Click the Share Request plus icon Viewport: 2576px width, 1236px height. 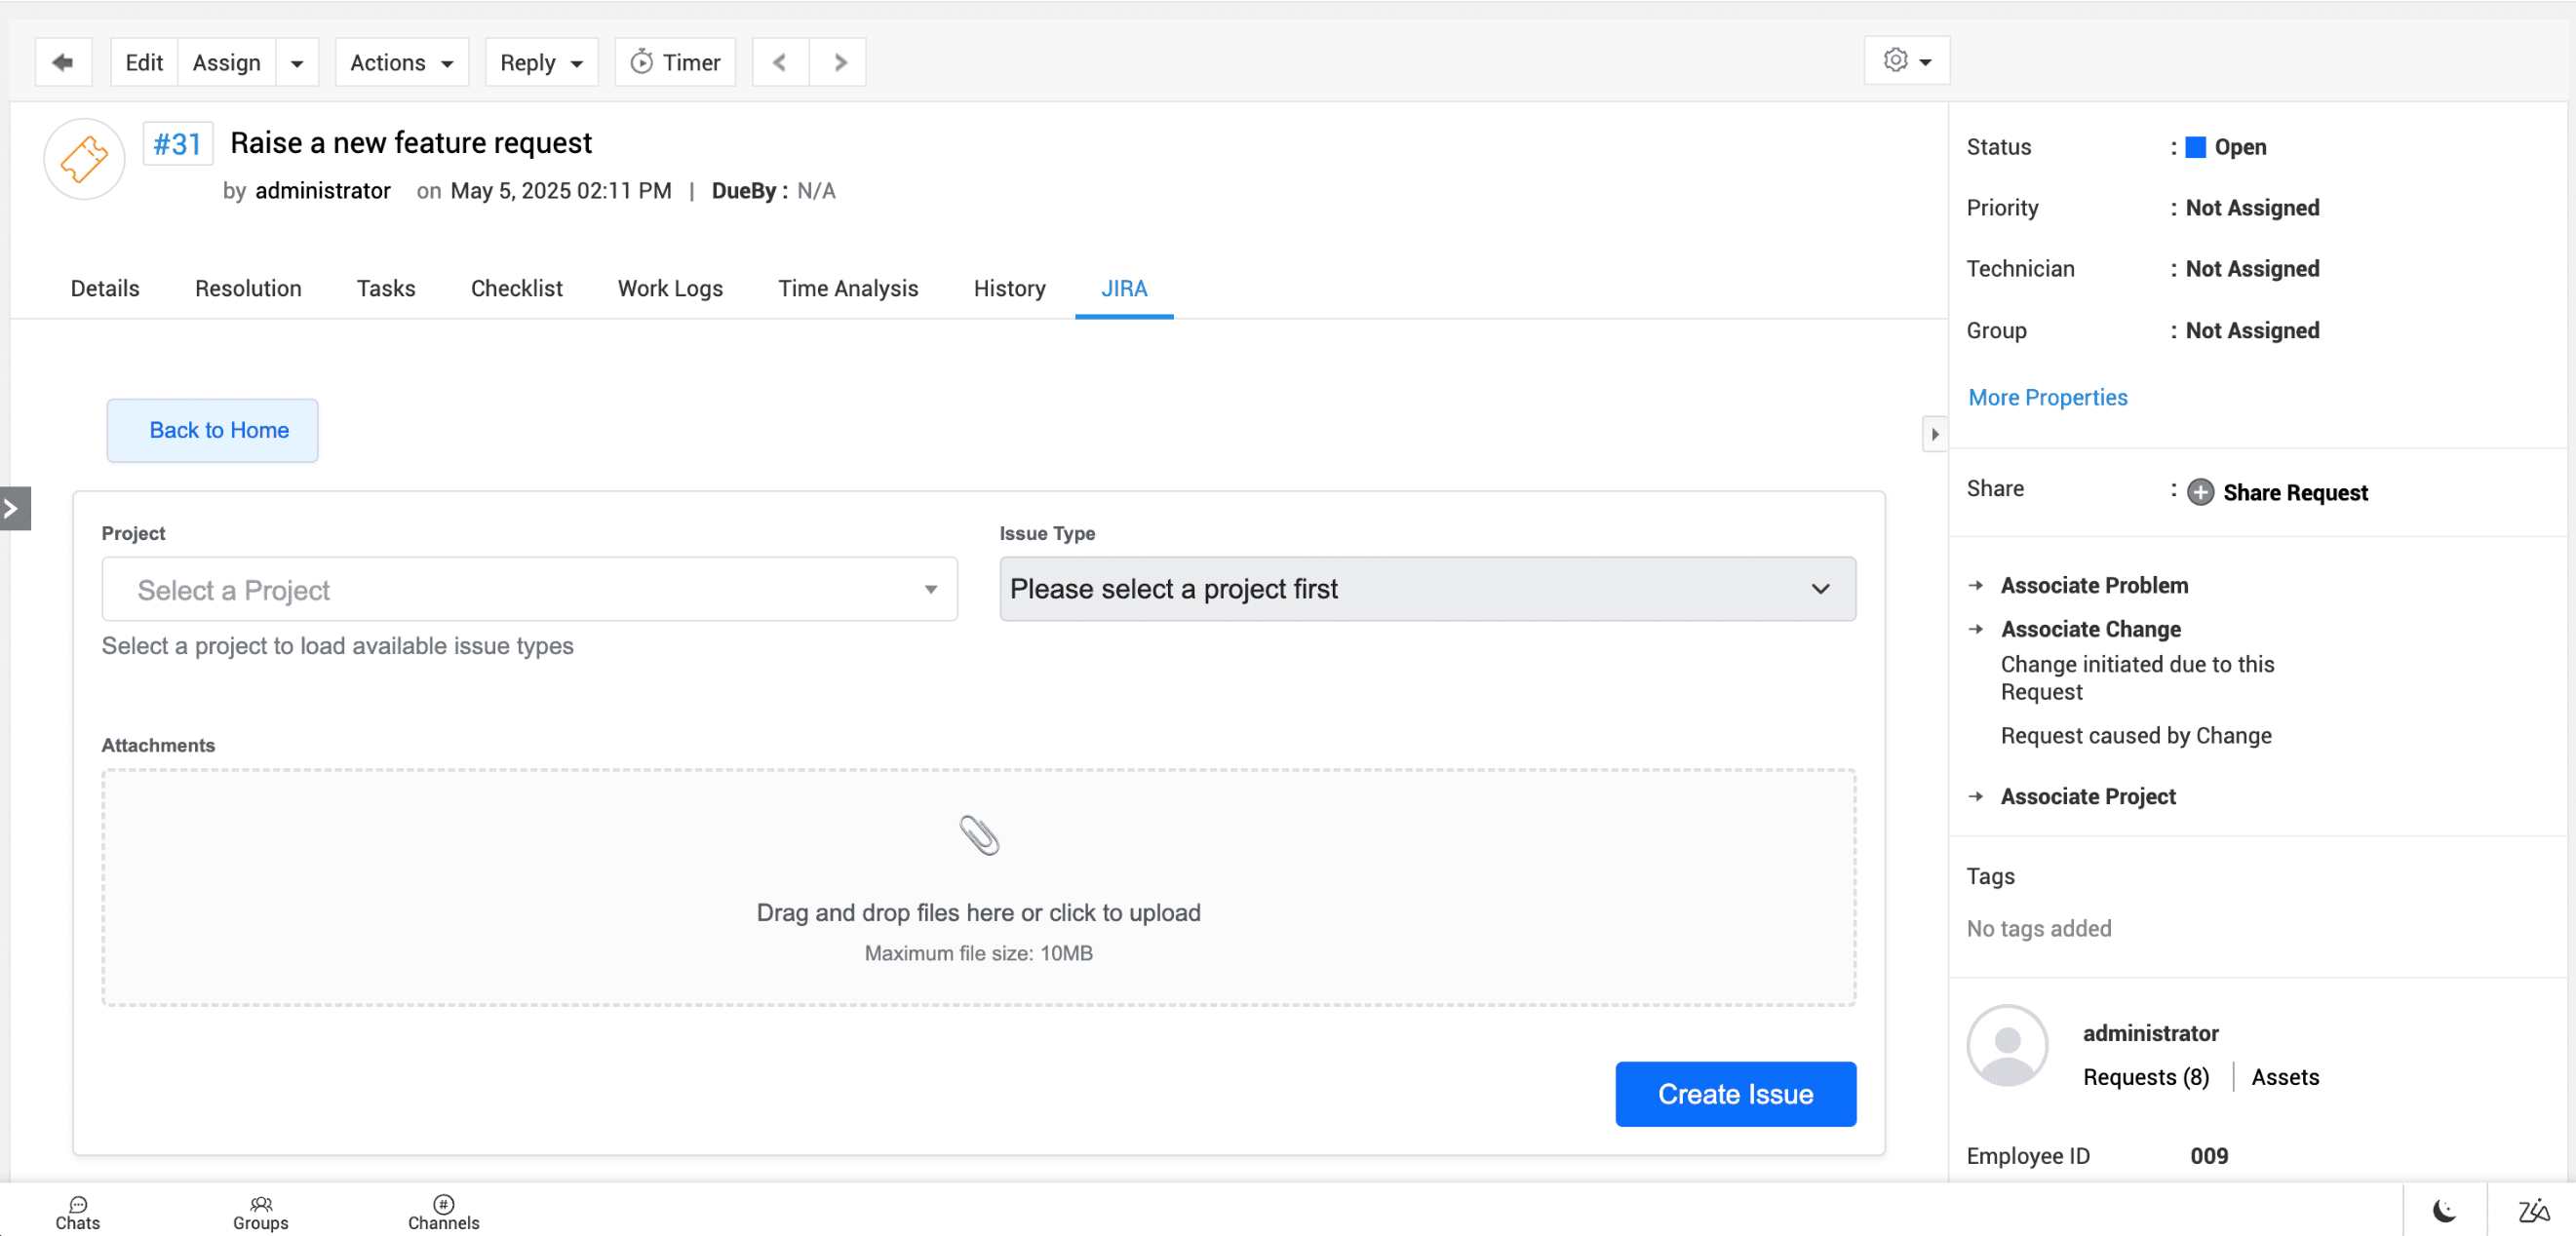pyautogui.click(x=2200, y=492)
